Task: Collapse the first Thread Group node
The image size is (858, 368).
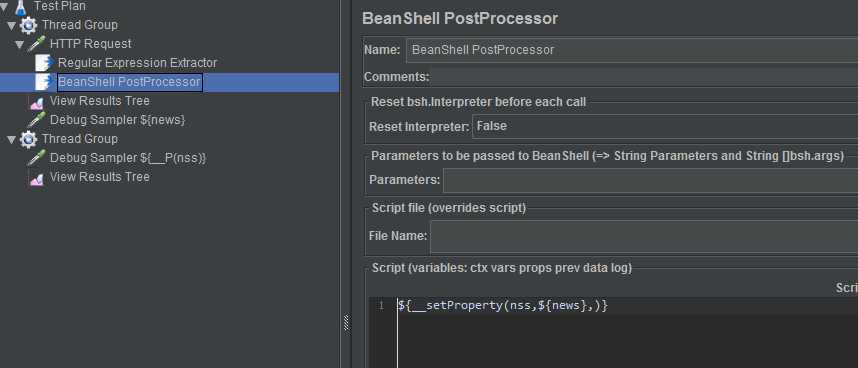Action: (11, 26)
